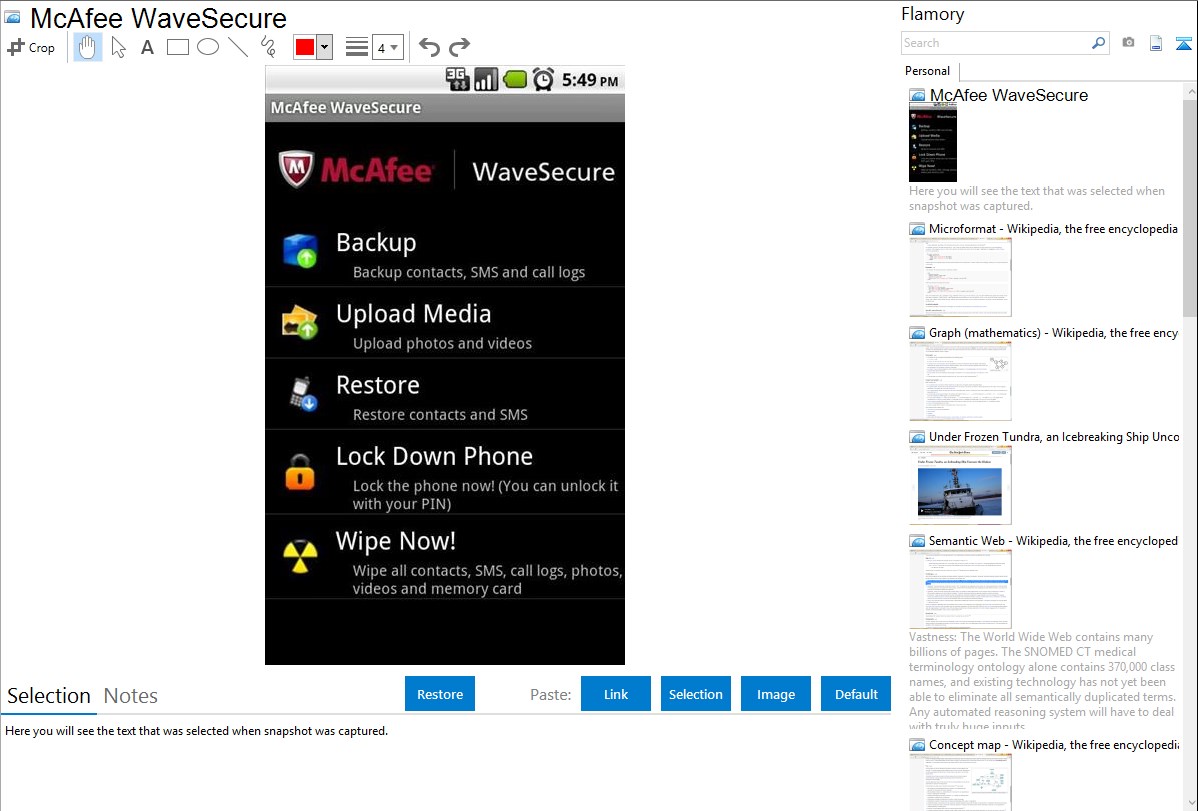Click the Backup heading in phone
This screenshot has height=811, width=1198.
point(376,242)
